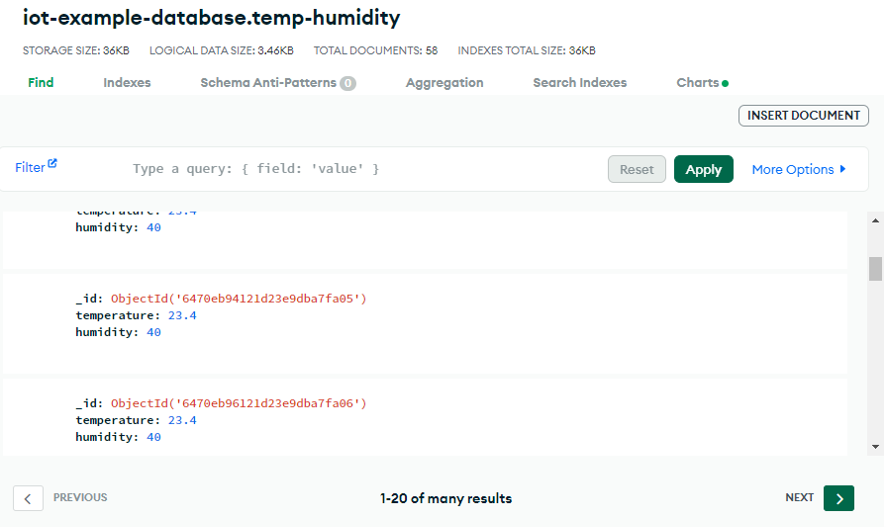886x527 pixels.
Task: Click scrollbar up arrow
Action: click(x=875, y=221)
